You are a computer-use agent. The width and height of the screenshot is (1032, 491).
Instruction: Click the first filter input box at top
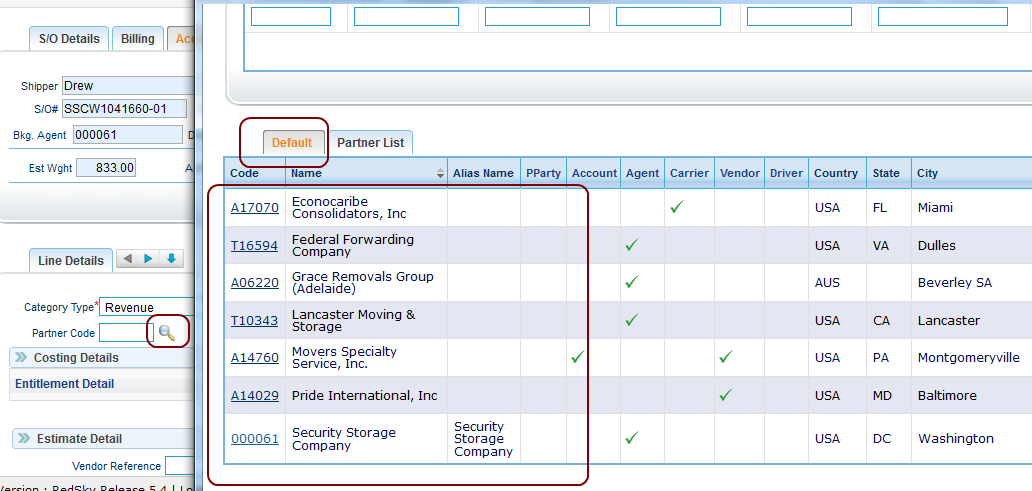click(291, 16)
